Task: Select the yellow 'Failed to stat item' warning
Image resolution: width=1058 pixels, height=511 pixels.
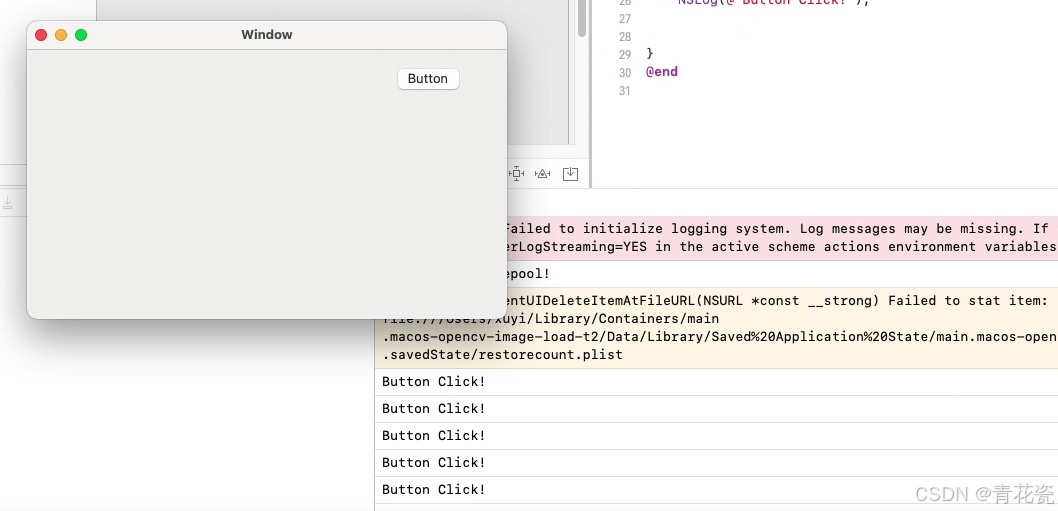Action: pos(716,327)
